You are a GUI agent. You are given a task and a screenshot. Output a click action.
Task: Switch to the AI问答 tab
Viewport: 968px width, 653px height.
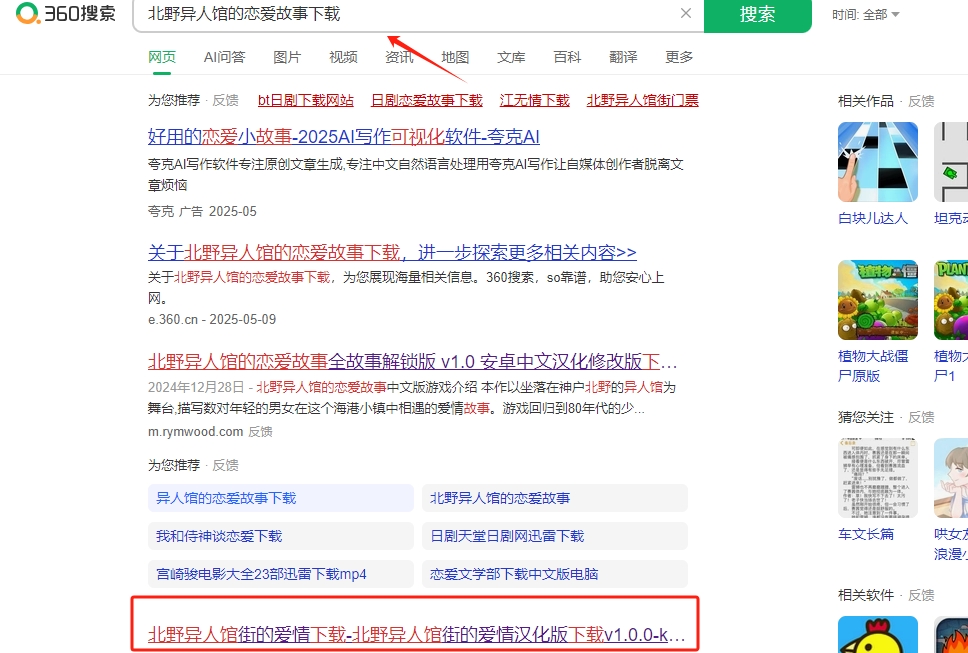(224, 57)
